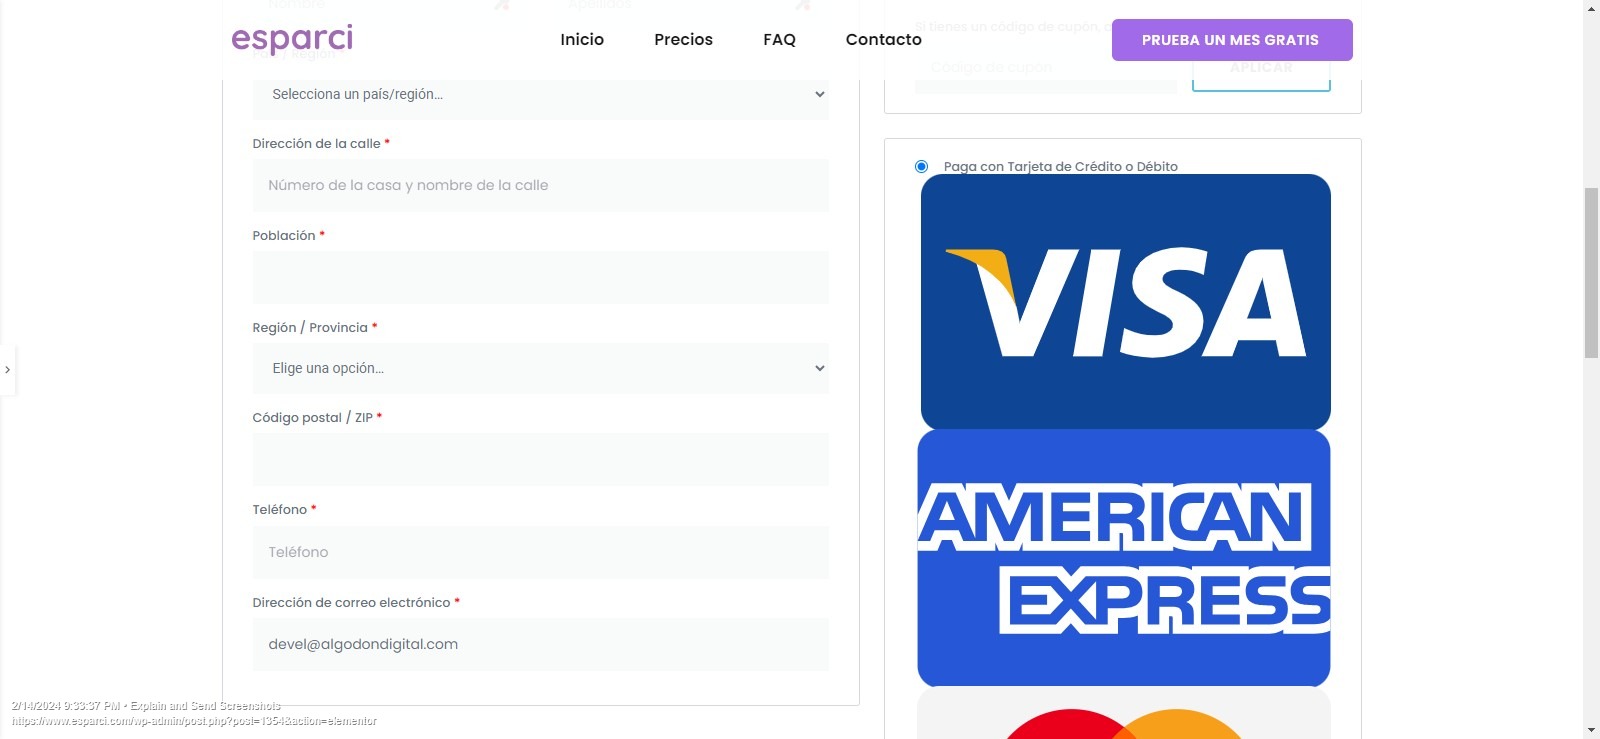1600x739 pixels.
Task: Click the scrollbar down arrow
Action: click(x=1591, y=730)
